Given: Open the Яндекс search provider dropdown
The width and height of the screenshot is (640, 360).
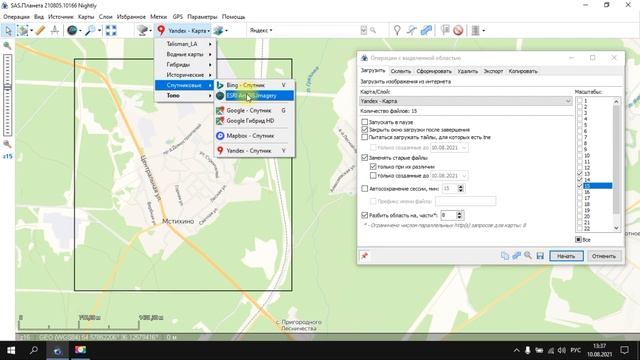Looking at the screenshot, I should click(261, 30).
